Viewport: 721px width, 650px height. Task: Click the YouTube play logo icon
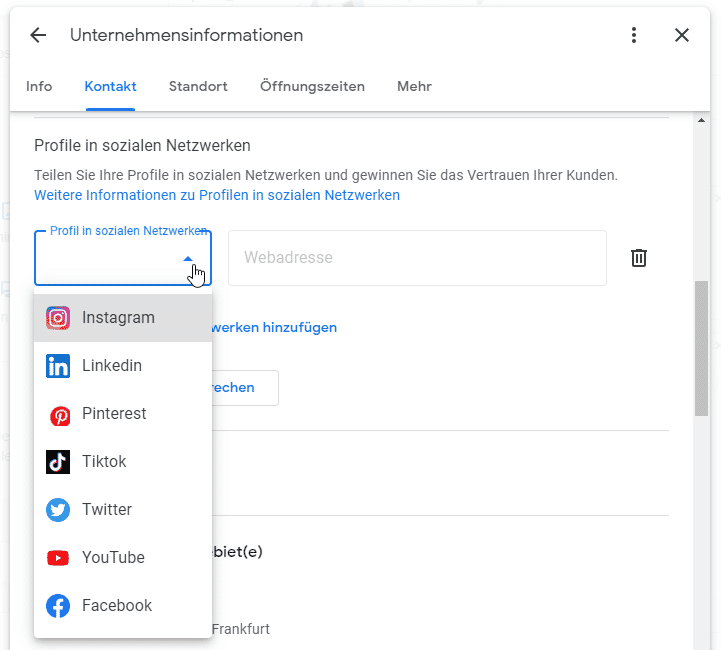[58, 558]
